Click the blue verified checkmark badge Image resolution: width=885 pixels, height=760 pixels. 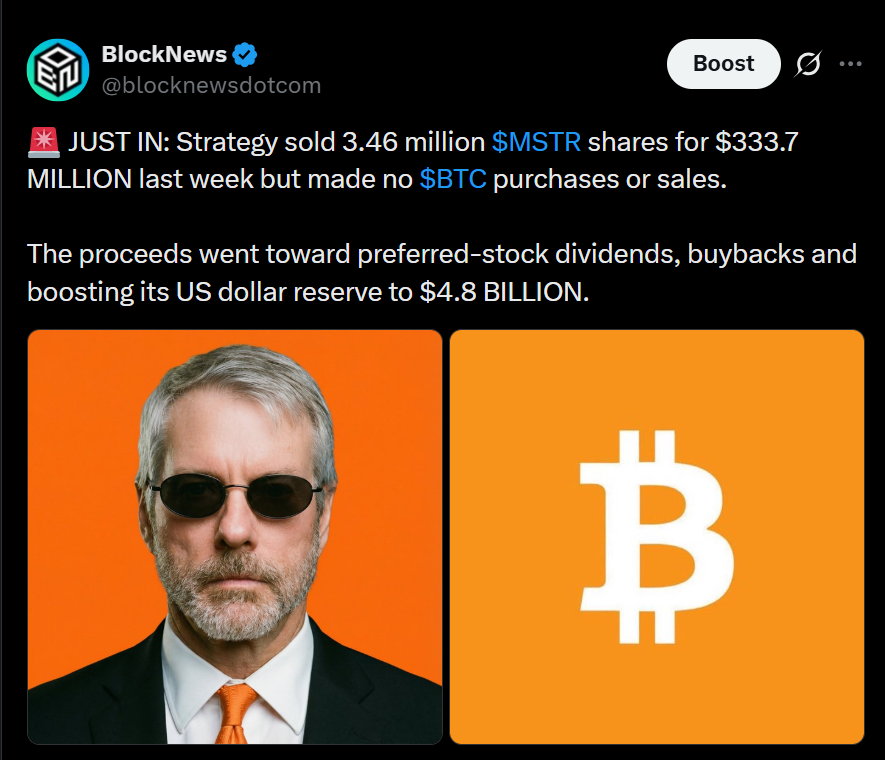(x=245, y=55)
